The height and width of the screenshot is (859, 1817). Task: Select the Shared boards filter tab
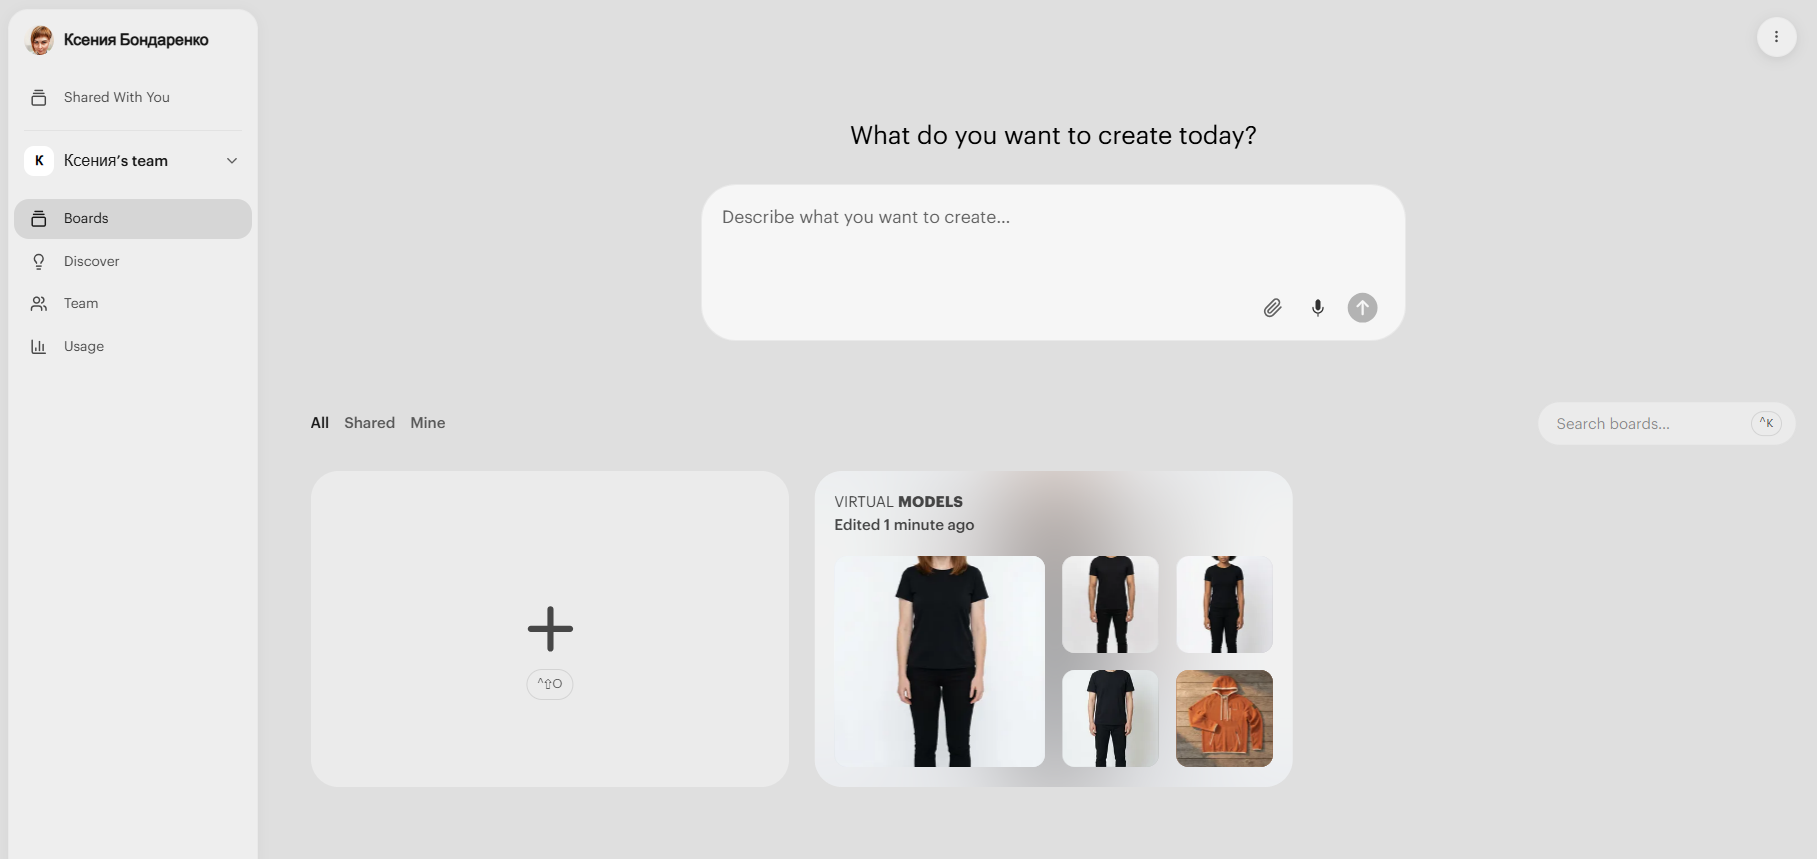pos(369,423)
